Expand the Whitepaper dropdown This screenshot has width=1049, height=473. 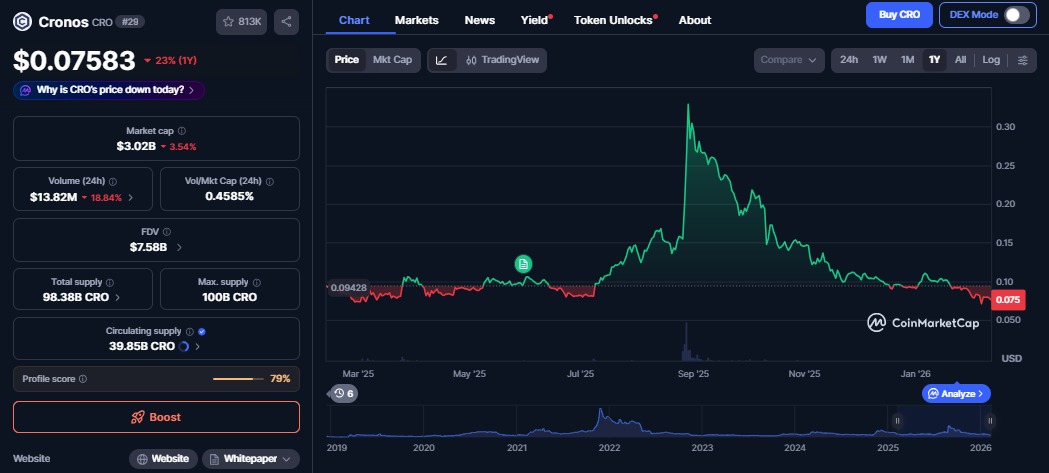pyautogui.click(x=250, y=459)
